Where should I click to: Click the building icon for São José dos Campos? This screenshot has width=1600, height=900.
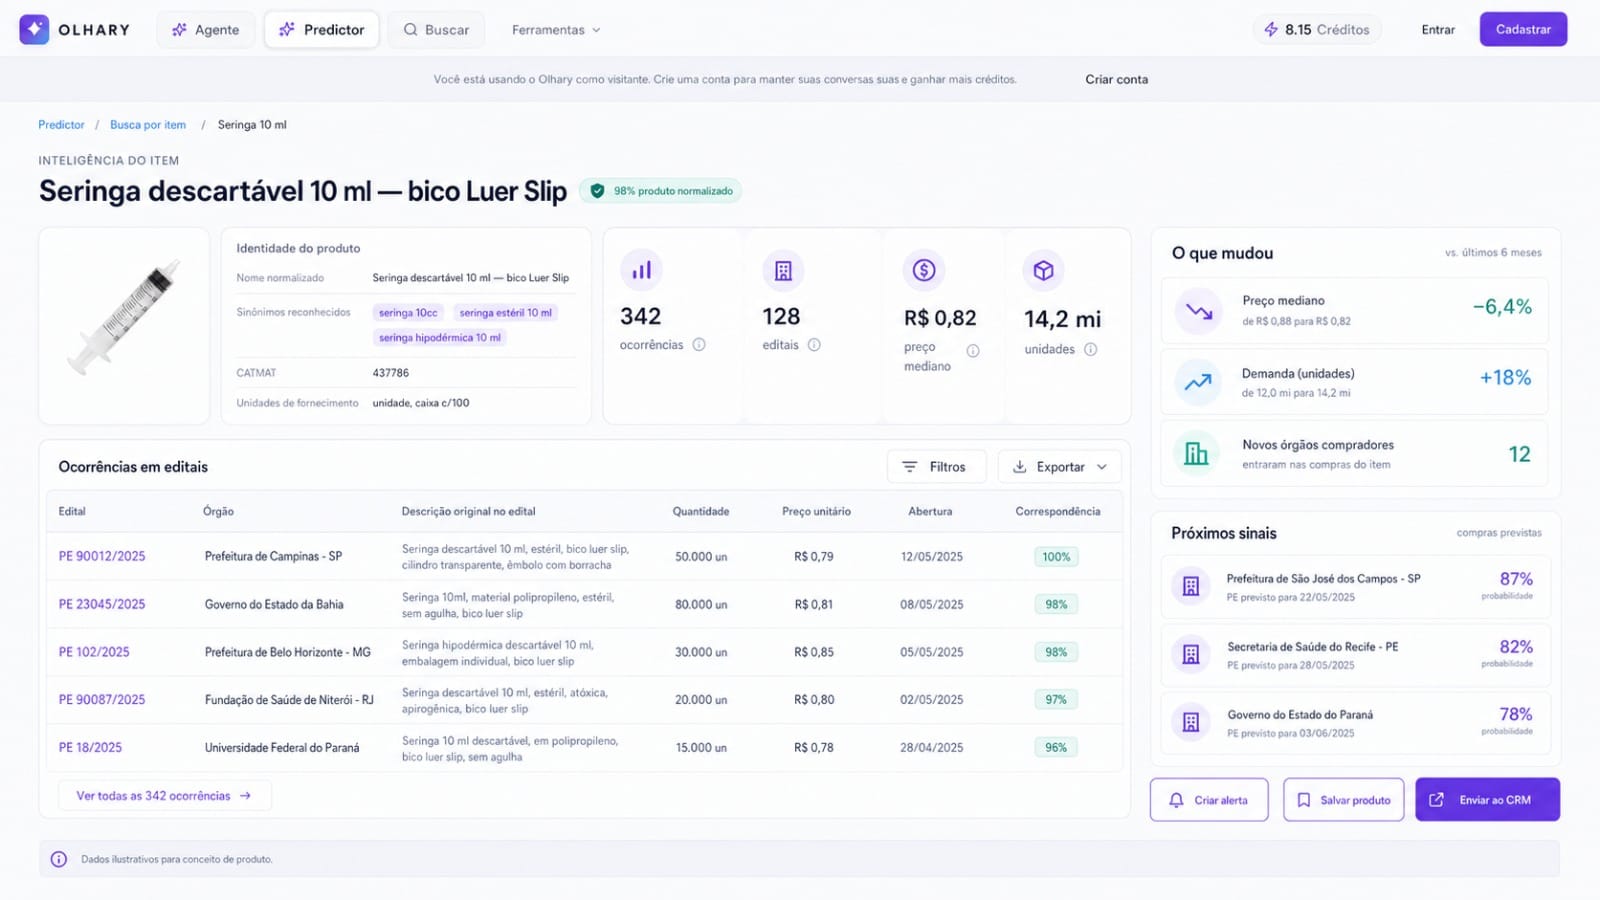pyautogui.click(x=1191, y=587)
